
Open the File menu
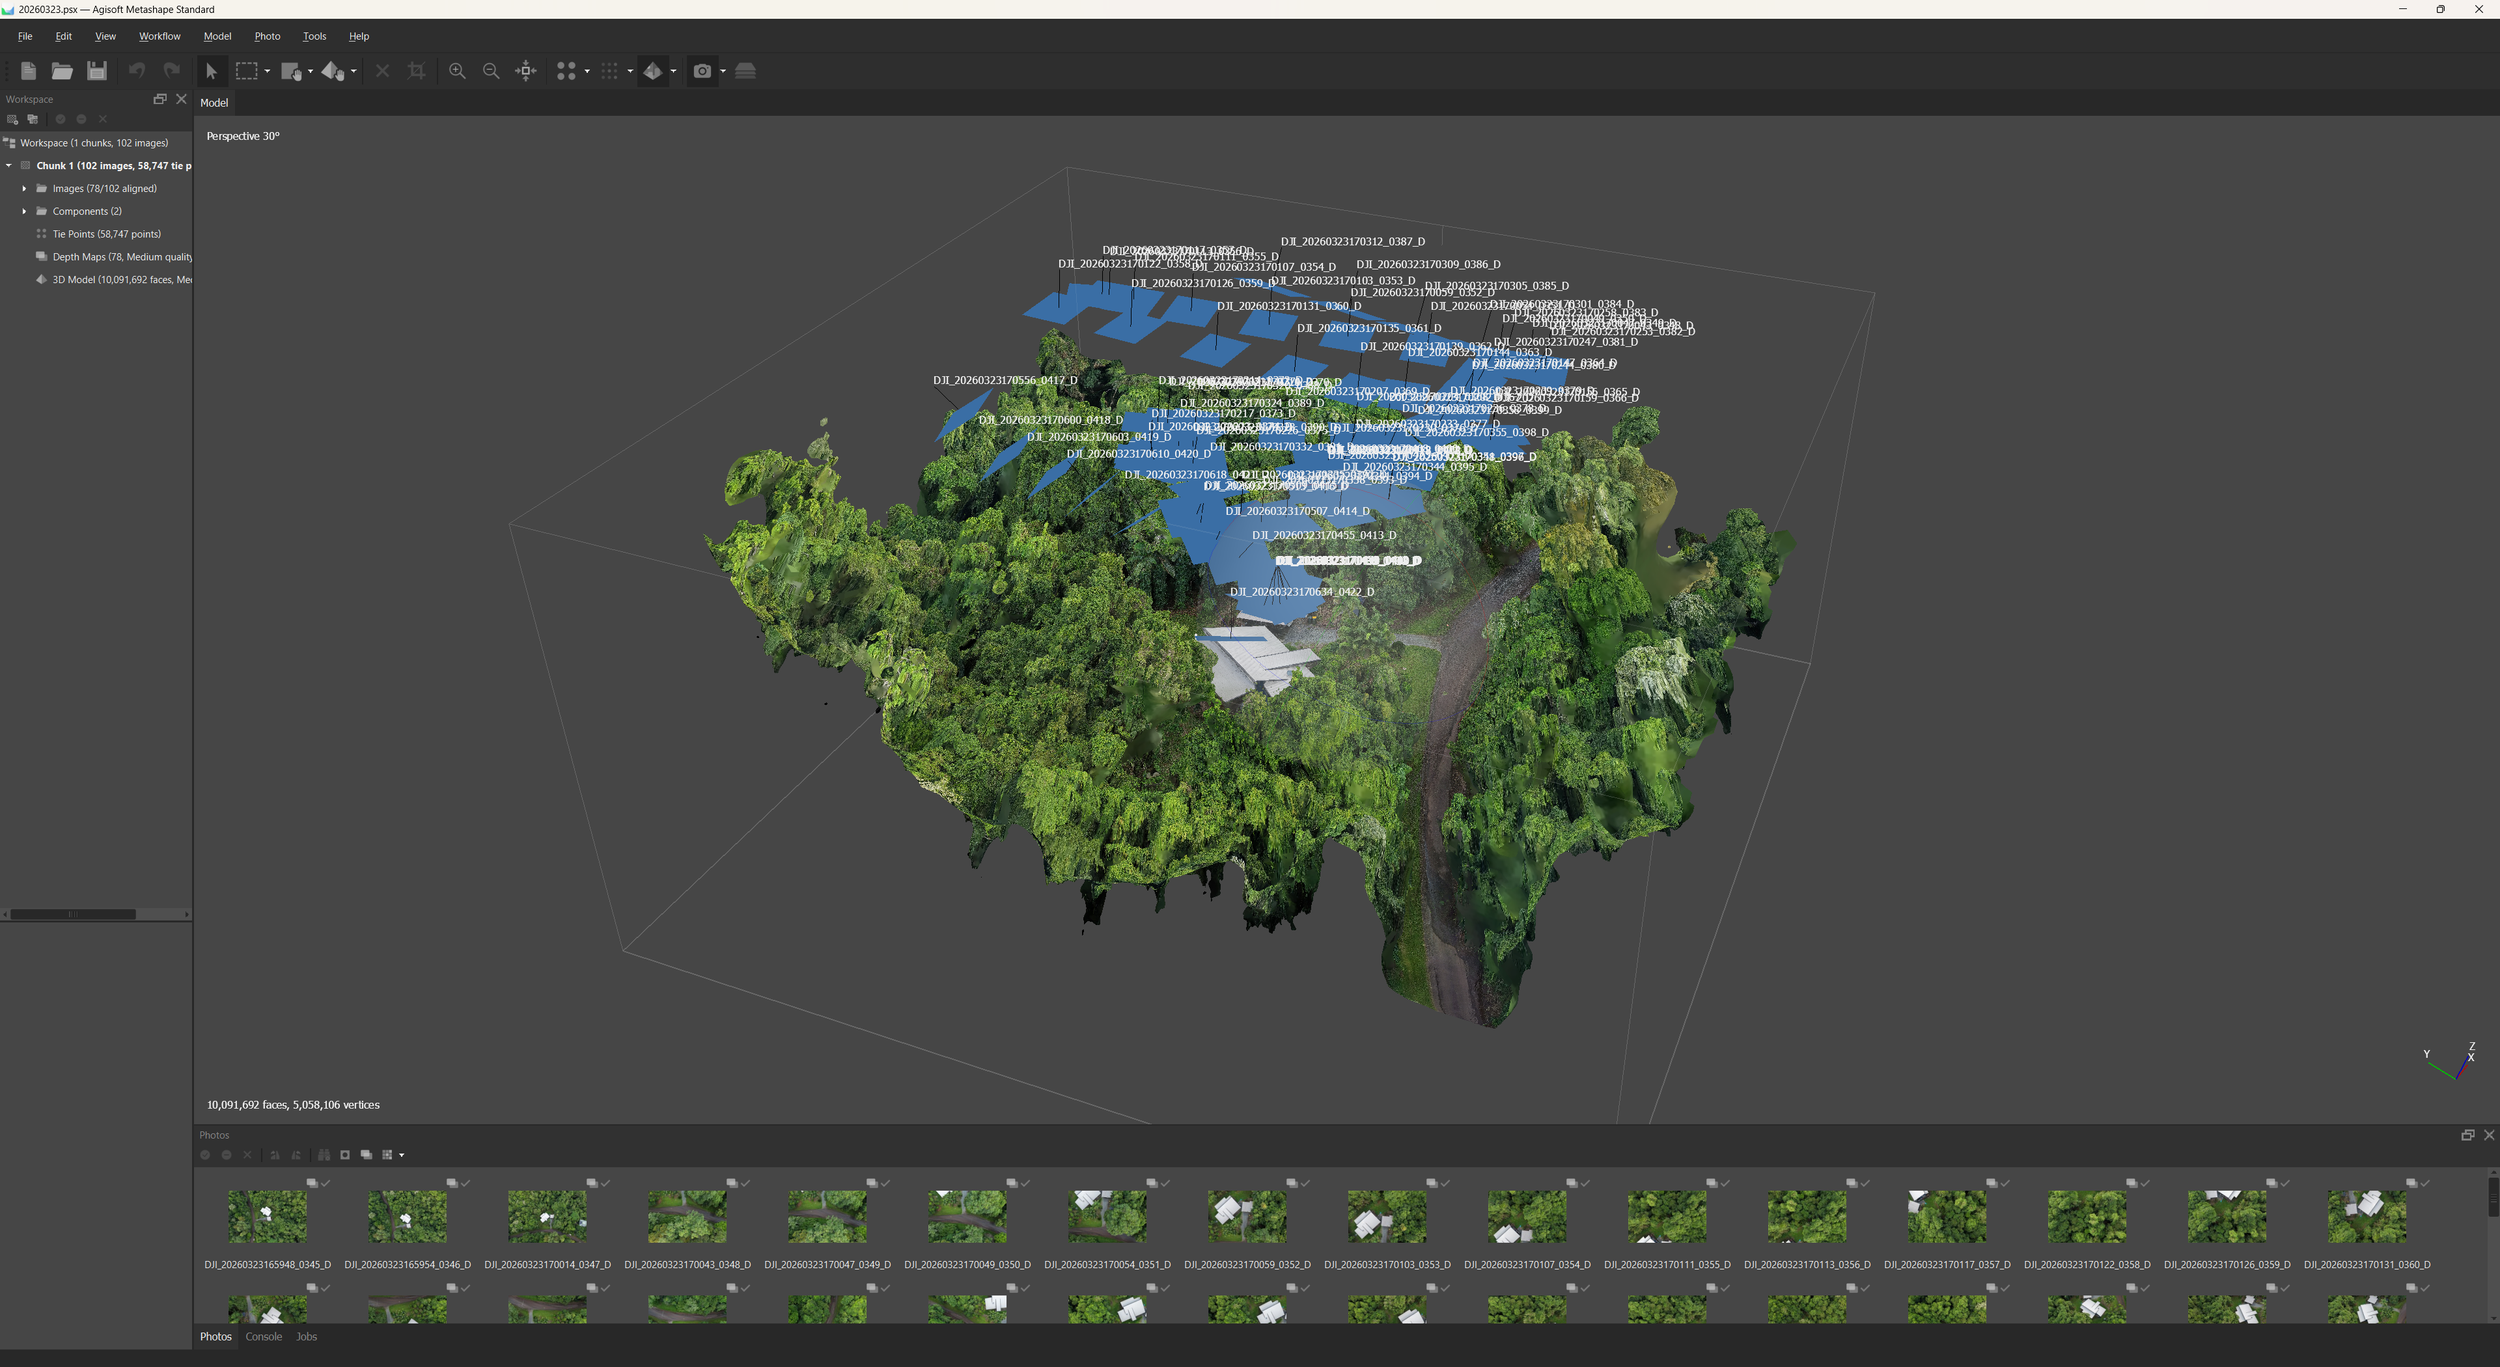click(25, 36)
